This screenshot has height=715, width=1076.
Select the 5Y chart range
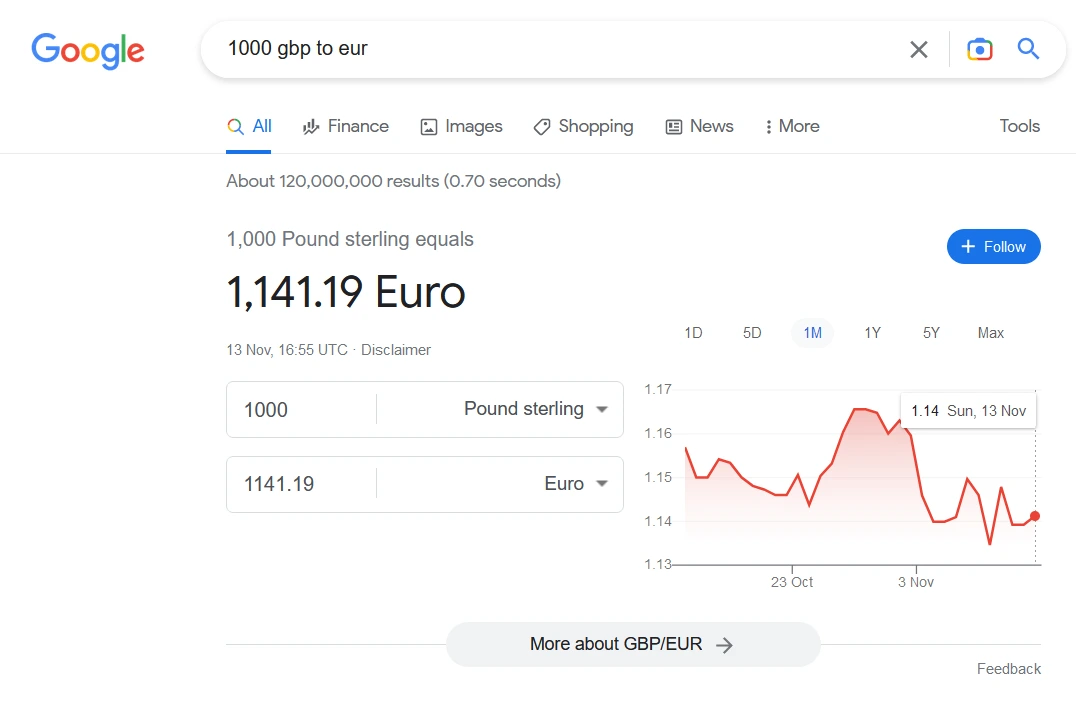click(x=931, y=333)
